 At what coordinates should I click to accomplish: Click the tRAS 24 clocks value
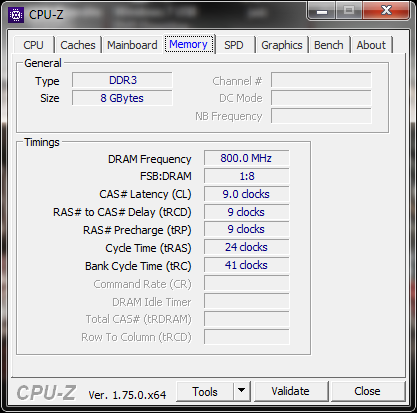(246, 247)
